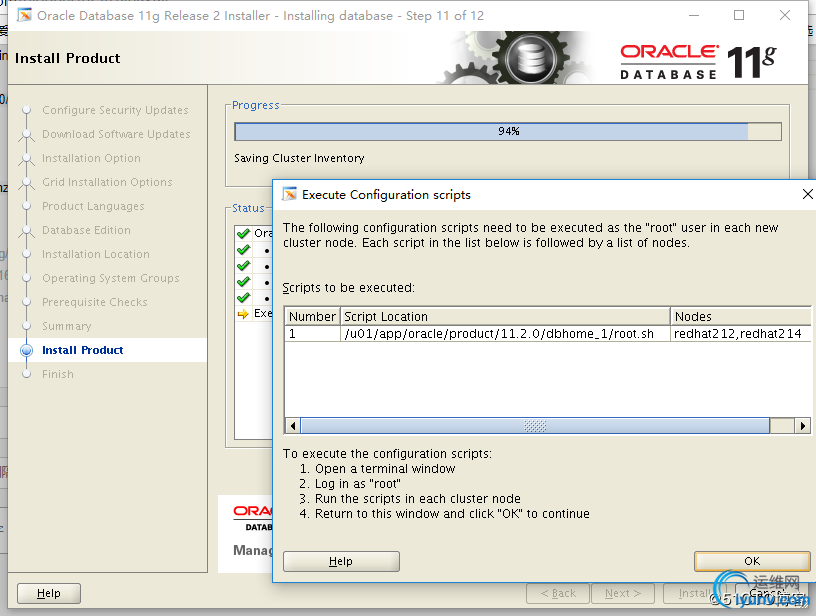Click the scroll right arrow of scripts table

point(802,426)
